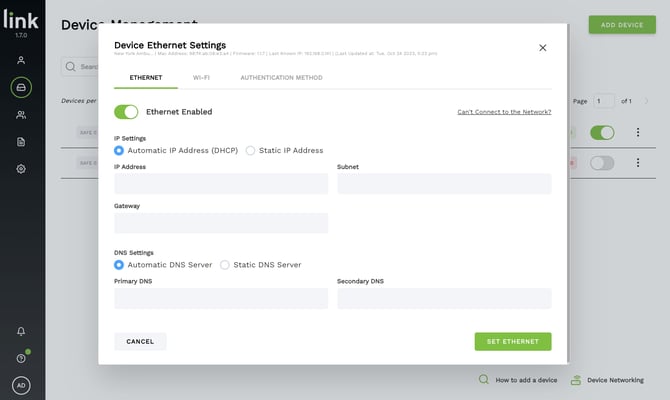The image size is (670, 400).
Task: Open the user profile icon in sidebar
Action: [21, 60]
